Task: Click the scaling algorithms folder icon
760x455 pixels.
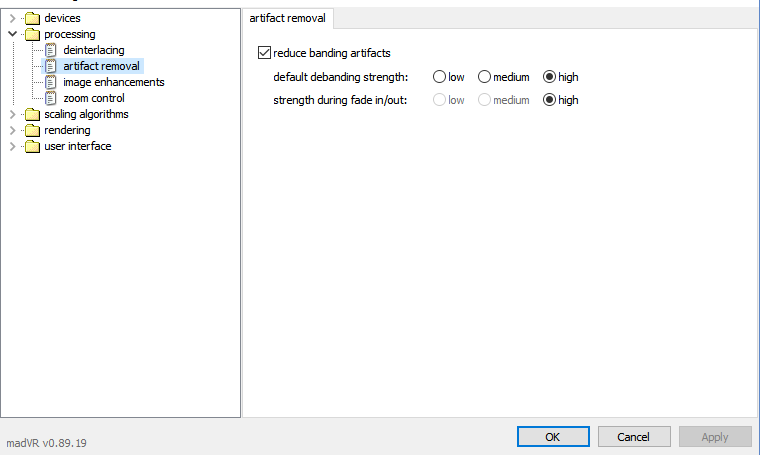Action: point(32,114)
